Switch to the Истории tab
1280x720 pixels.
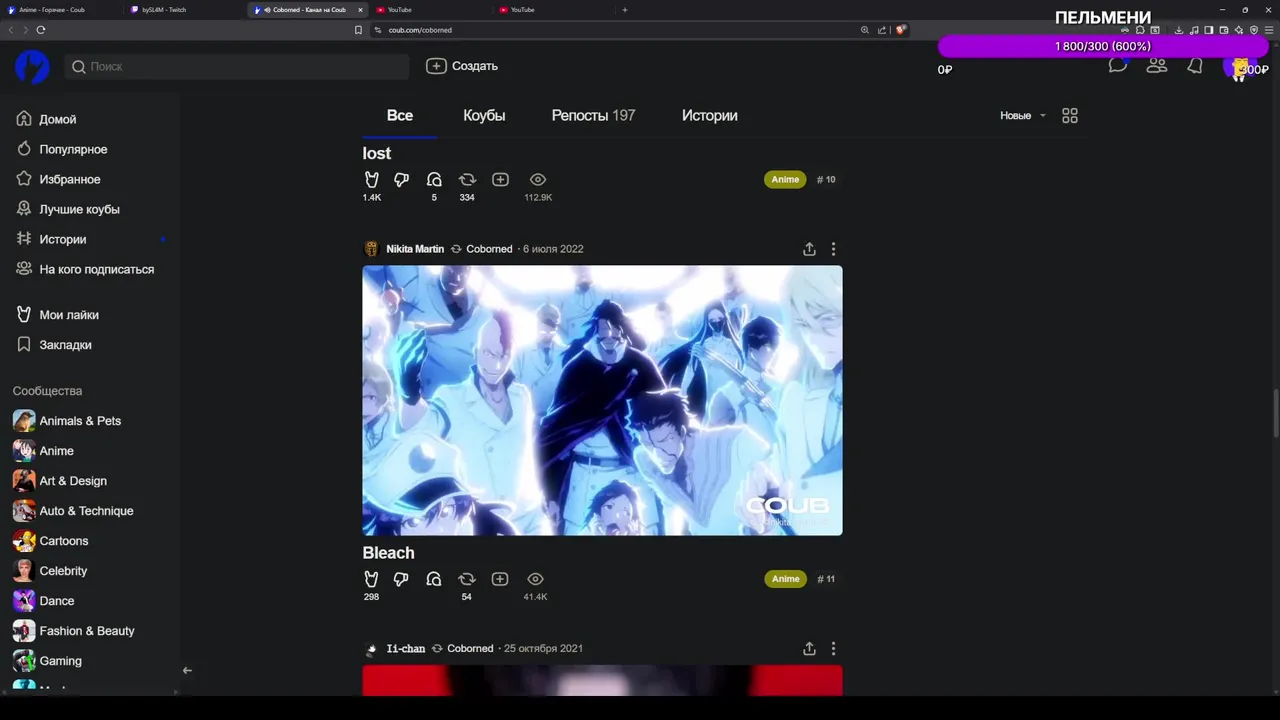tap(710, 115)
